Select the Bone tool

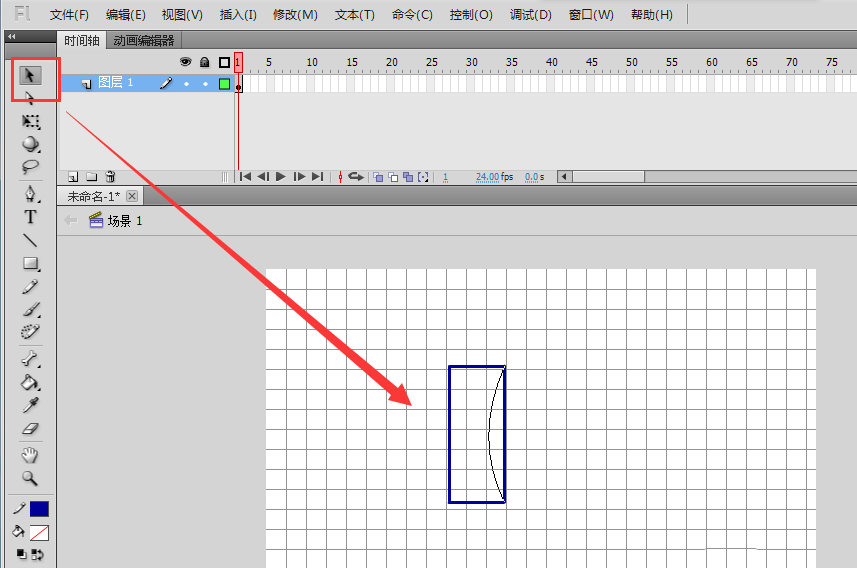coord(30,359)
